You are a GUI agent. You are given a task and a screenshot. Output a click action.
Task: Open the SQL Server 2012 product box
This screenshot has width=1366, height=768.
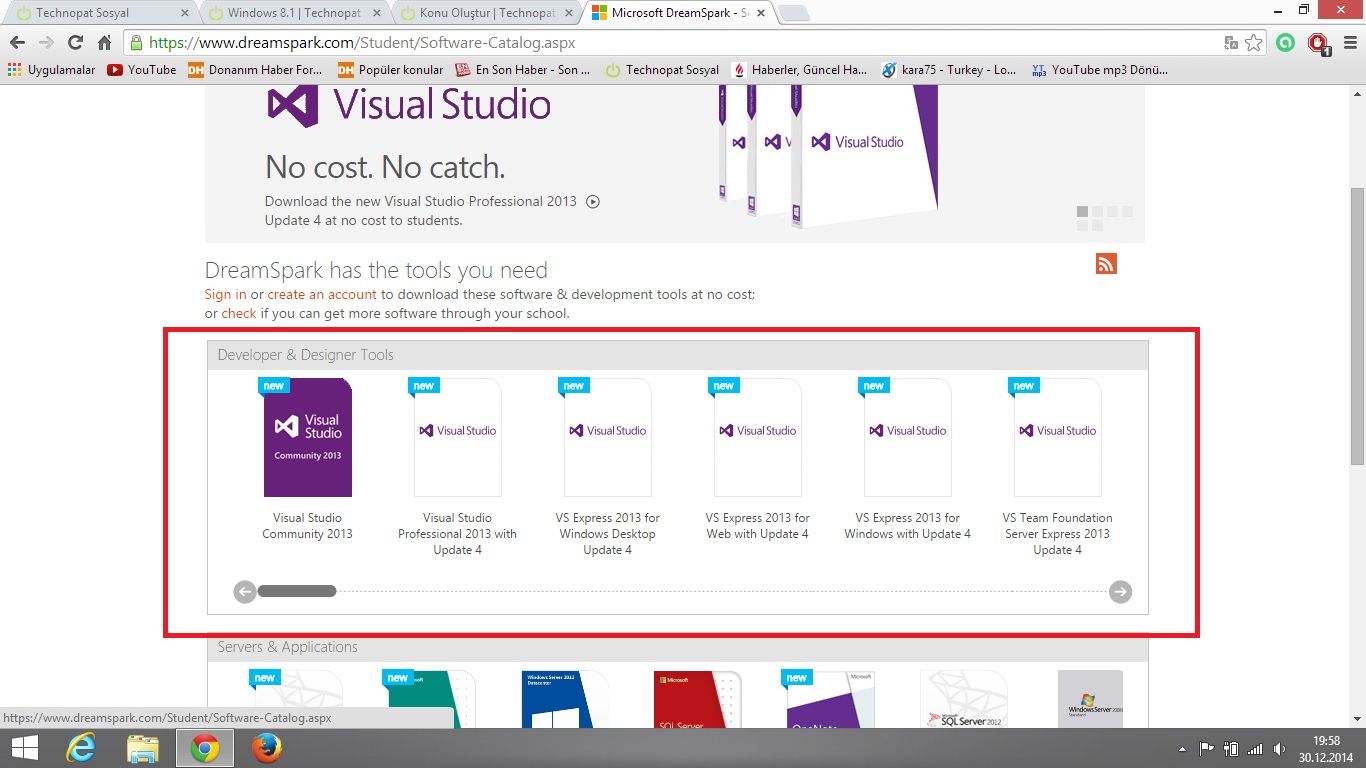click(964, 699)
